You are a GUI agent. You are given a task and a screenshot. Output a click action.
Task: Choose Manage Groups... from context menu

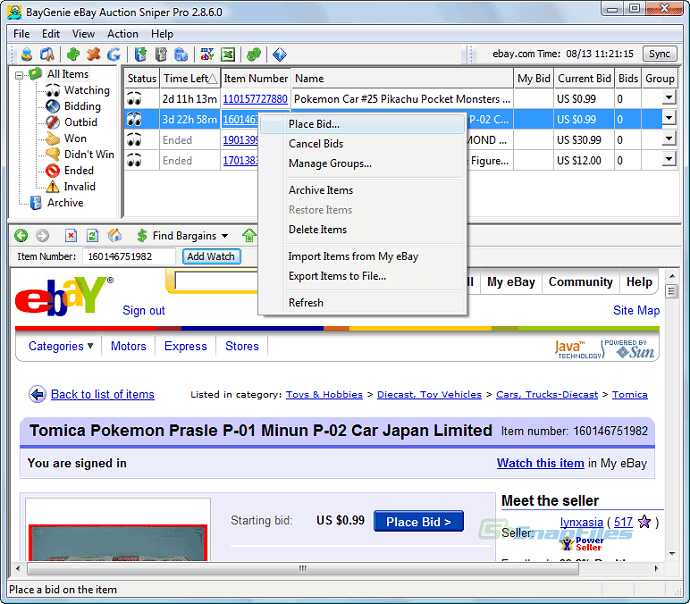point(363,164)
